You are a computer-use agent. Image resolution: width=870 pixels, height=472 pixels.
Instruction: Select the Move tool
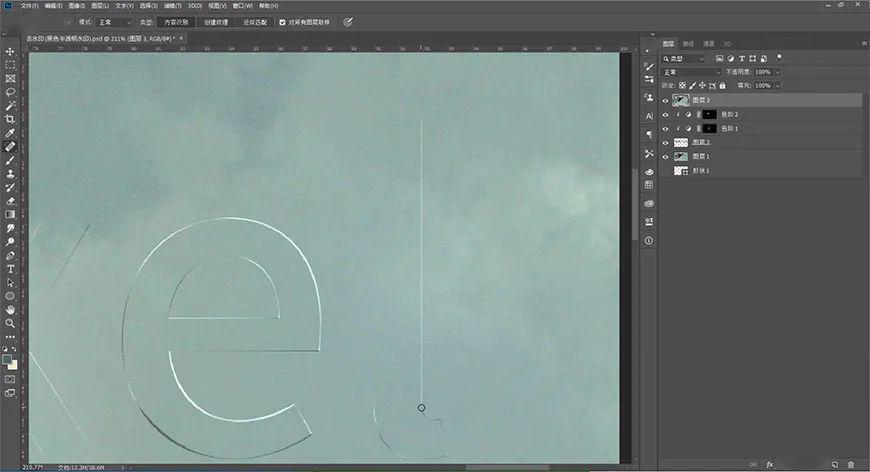10,52
